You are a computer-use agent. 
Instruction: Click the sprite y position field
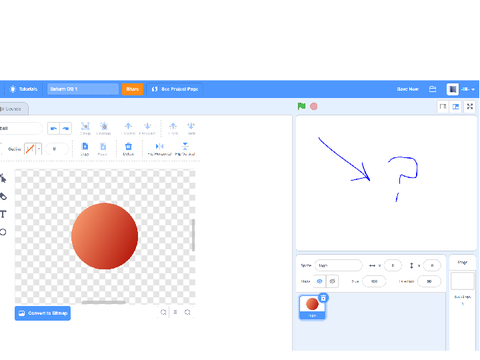pos(432,265)
